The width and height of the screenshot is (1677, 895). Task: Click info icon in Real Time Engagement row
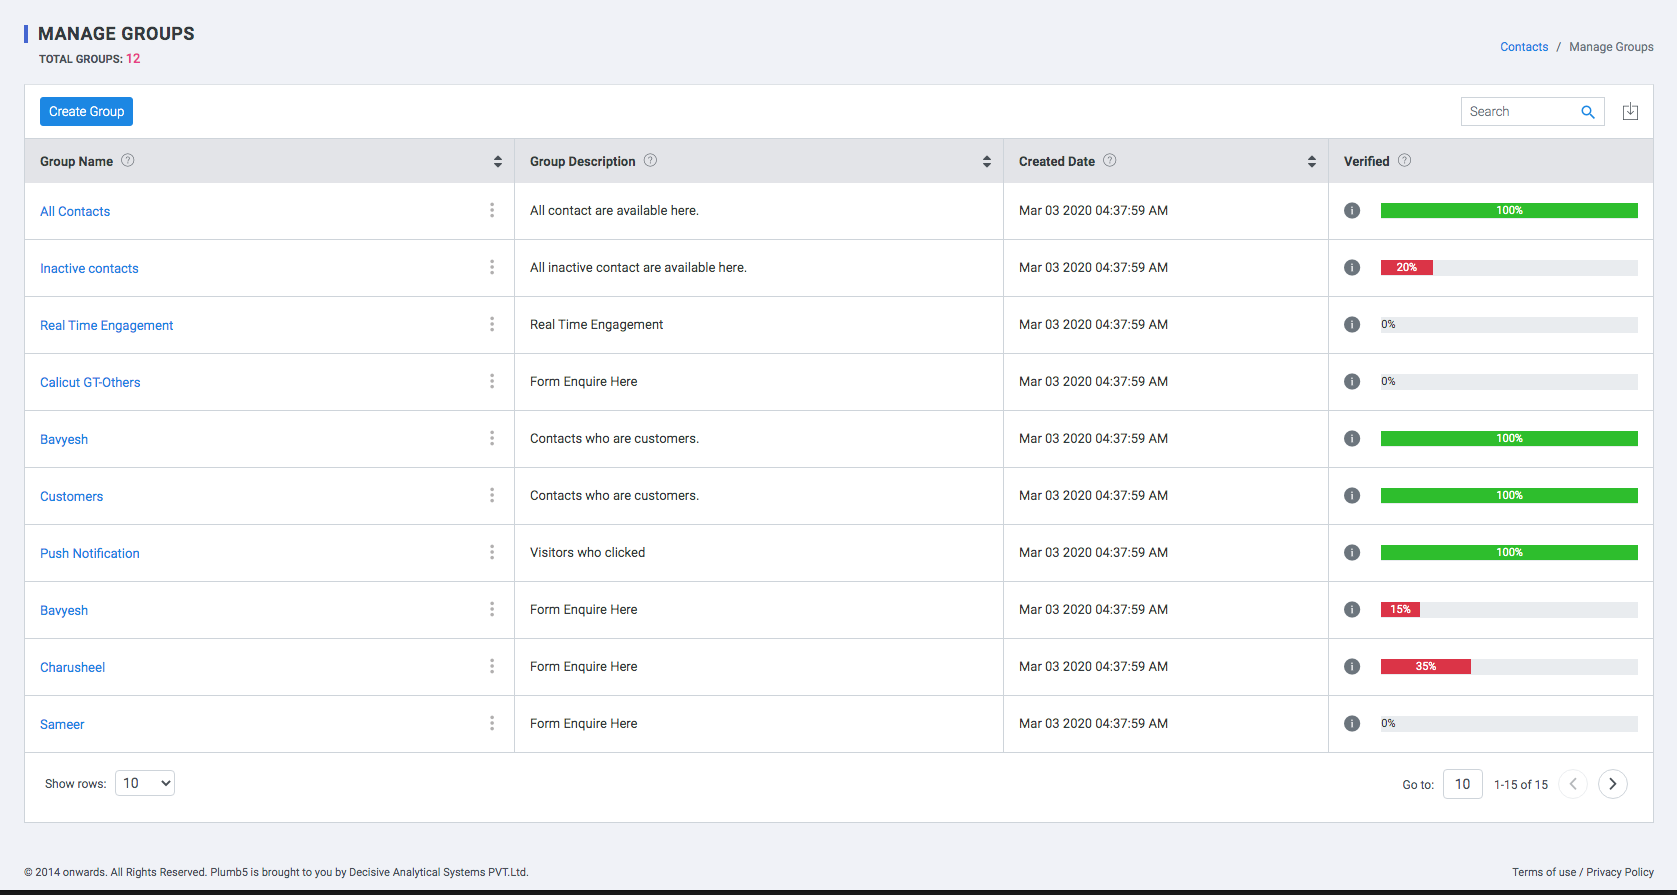[x=1352, y=324]
